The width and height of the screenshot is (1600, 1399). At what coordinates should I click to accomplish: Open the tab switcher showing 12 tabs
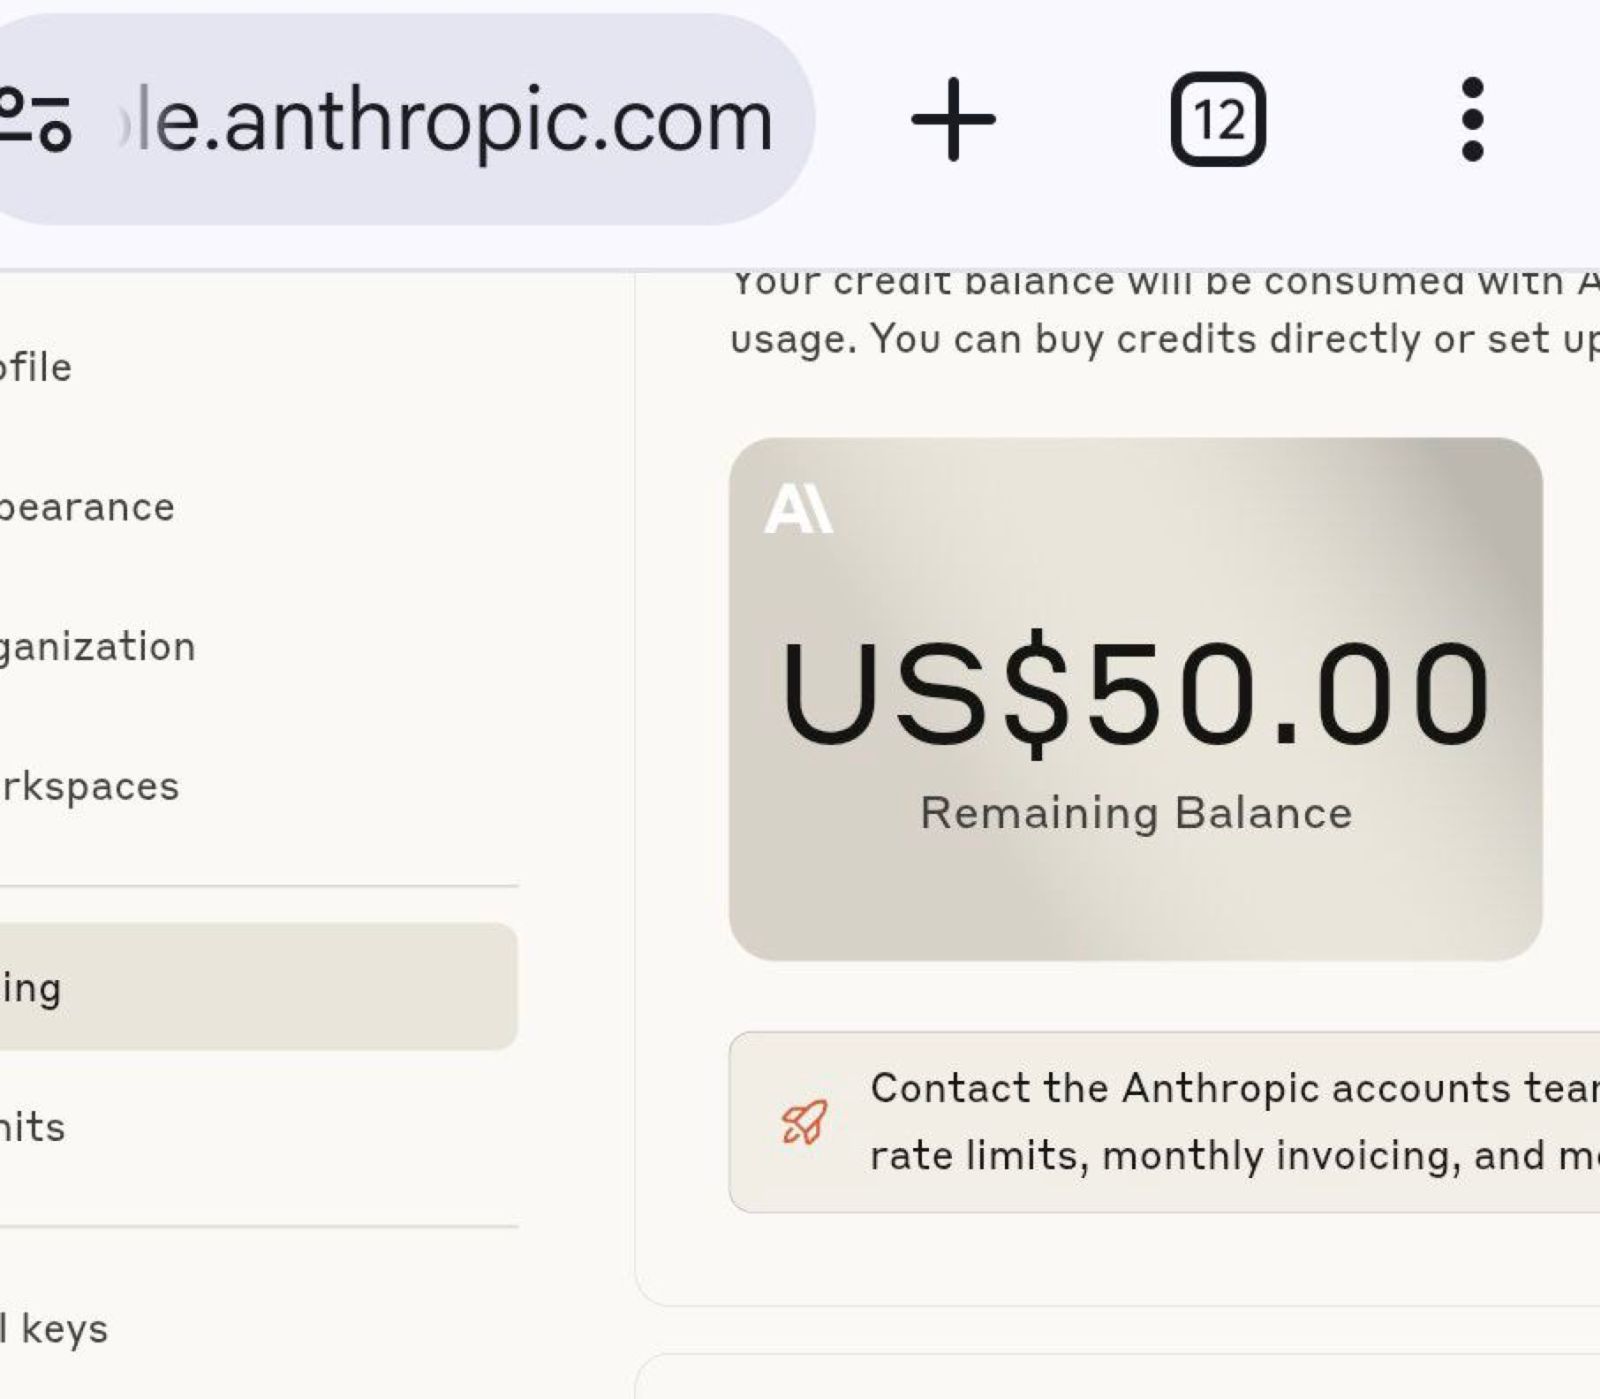(1217, 119)
